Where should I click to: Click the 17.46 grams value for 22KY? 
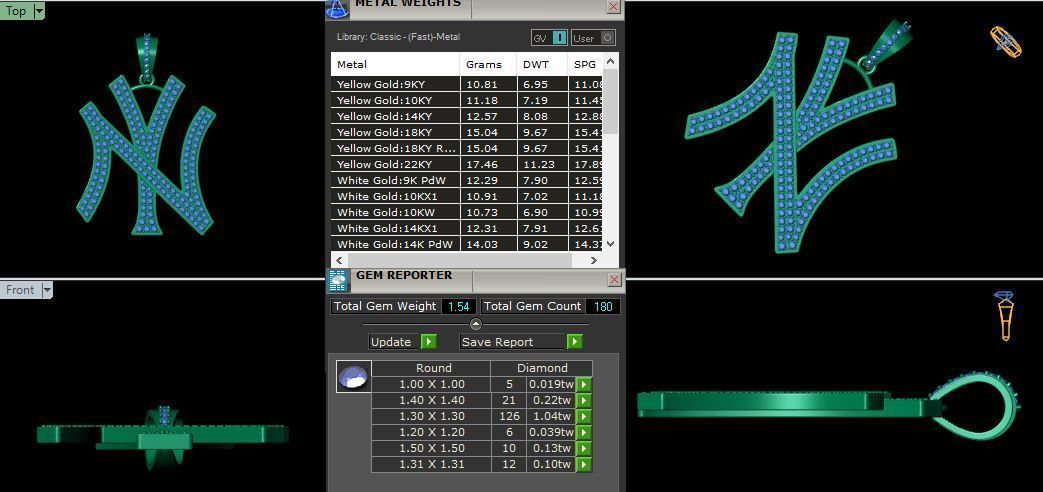(x=482, y=164)
